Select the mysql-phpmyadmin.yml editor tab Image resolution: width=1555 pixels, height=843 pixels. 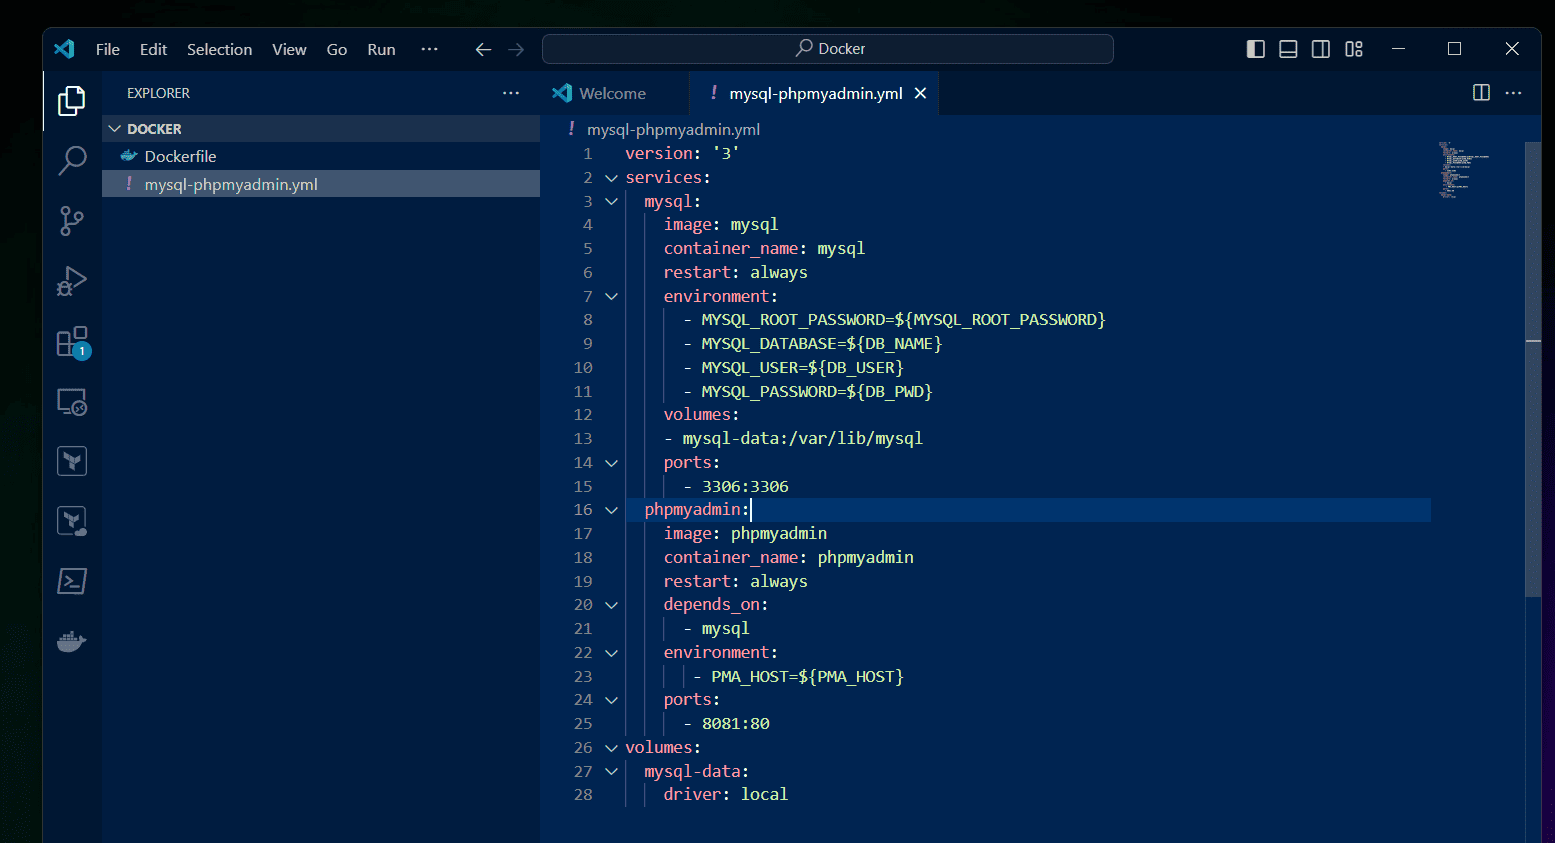click(x=815, y=93)
